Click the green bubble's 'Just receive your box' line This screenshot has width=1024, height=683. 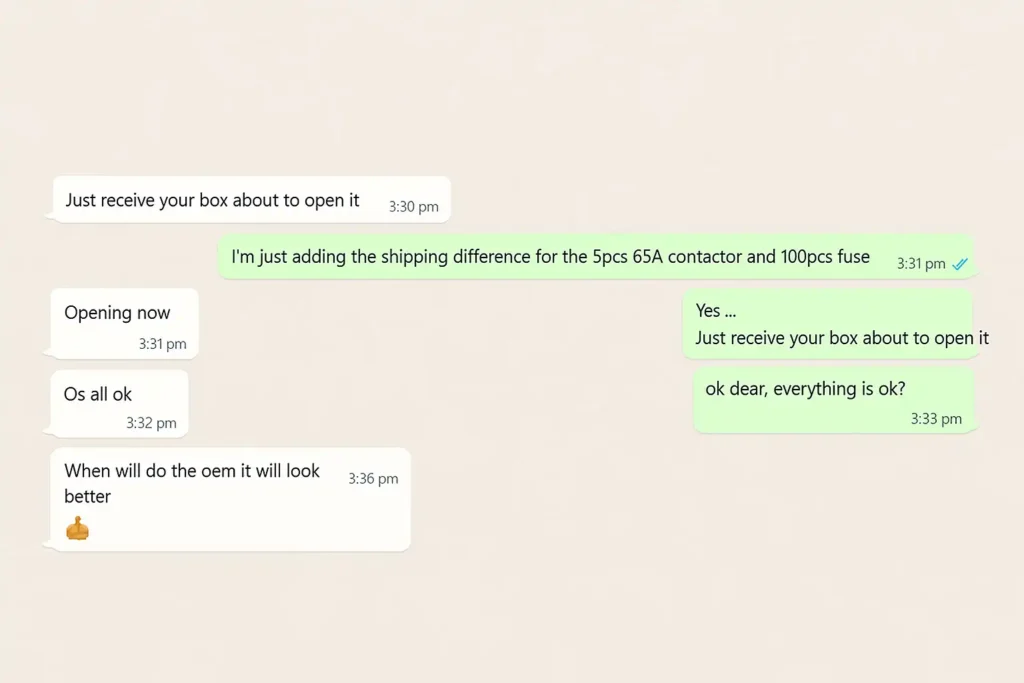coord(842,338)
